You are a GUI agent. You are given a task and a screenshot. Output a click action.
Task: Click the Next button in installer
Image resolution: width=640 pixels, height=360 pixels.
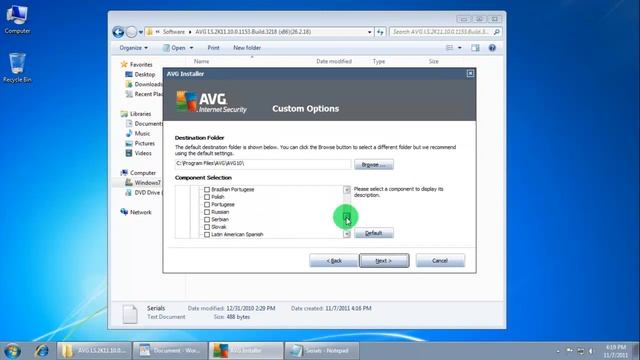384,260
